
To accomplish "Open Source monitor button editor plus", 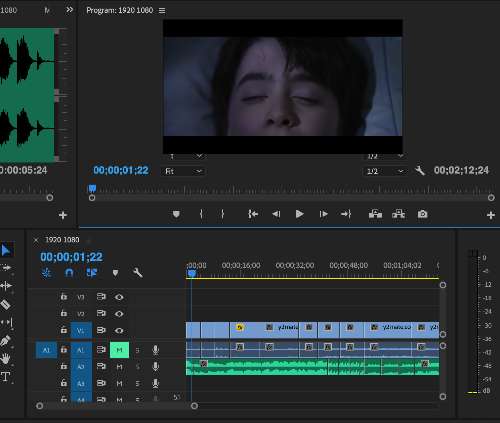I will click(x=63, y=215).
